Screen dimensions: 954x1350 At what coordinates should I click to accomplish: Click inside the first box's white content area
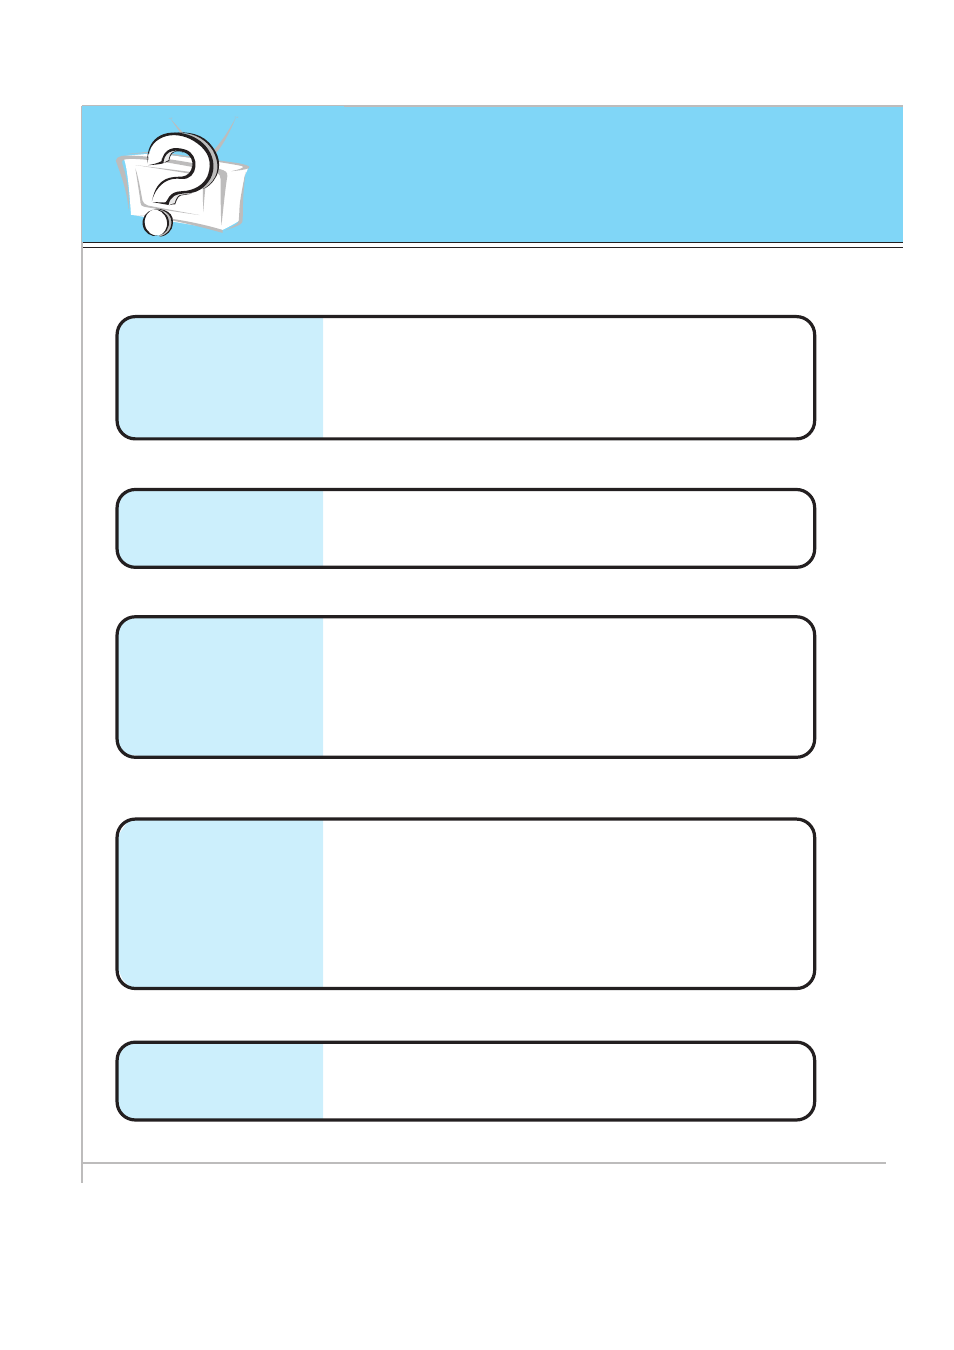coord(568,378)
